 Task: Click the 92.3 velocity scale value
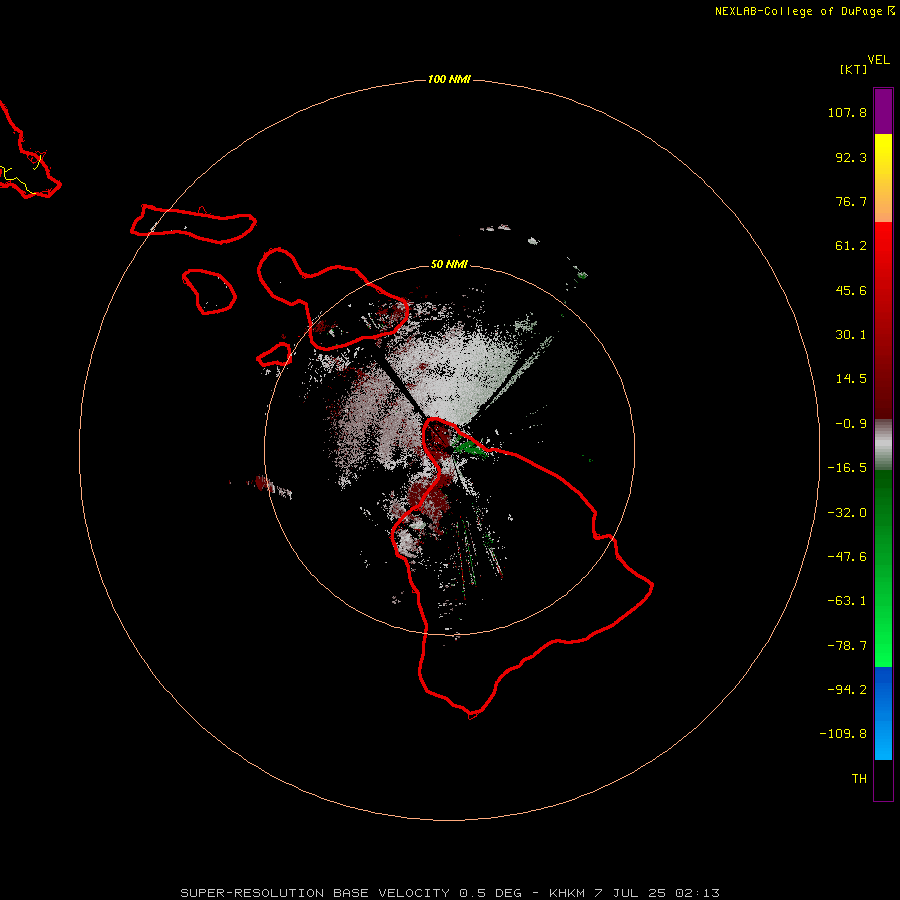point(851,157)
